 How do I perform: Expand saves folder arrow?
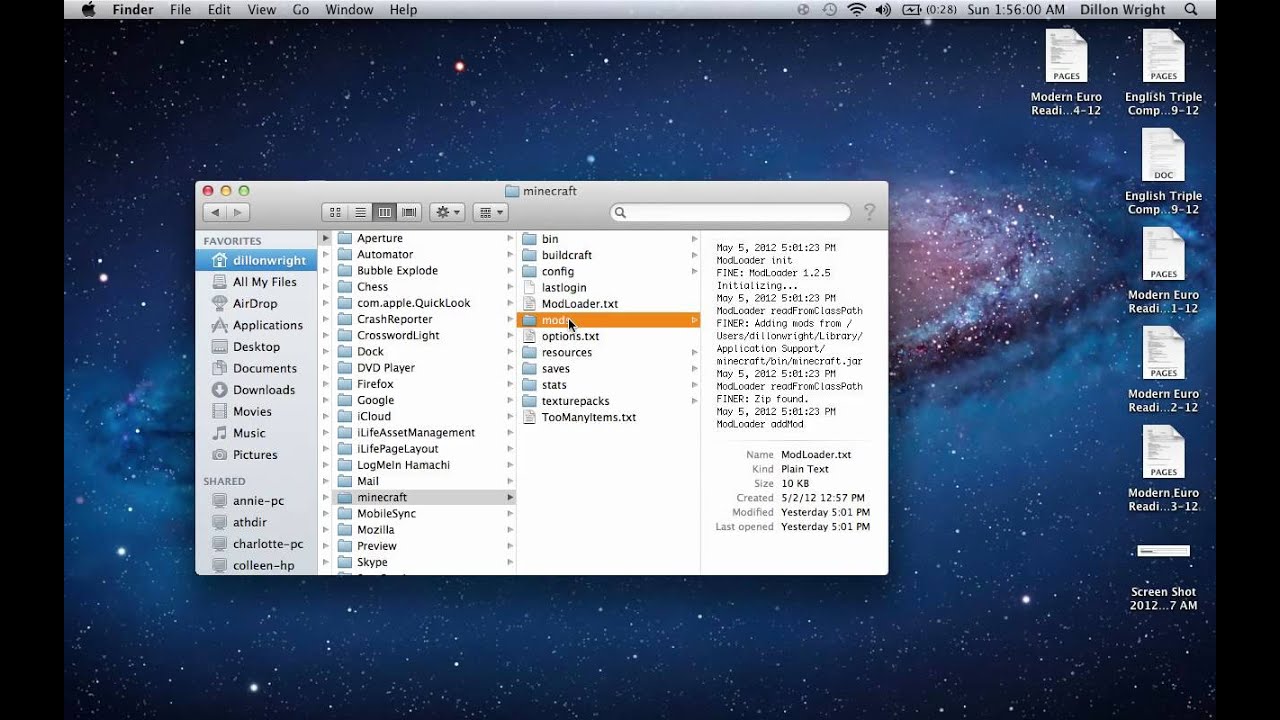[694, 369]
